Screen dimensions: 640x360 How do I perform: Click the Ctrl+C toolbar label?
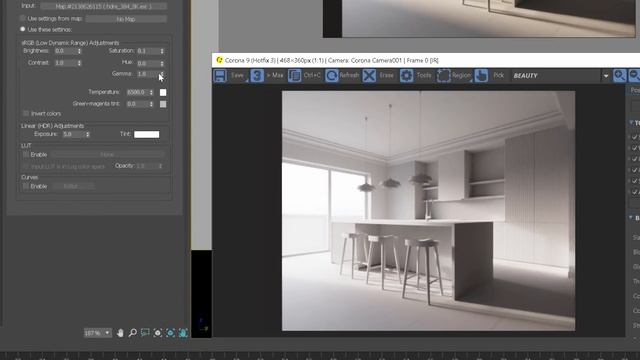(x=312, y=76)
